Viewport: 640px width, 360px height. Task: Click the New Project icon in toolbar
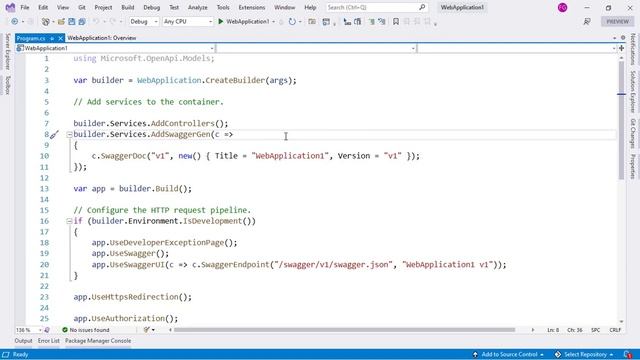[46, 22]
